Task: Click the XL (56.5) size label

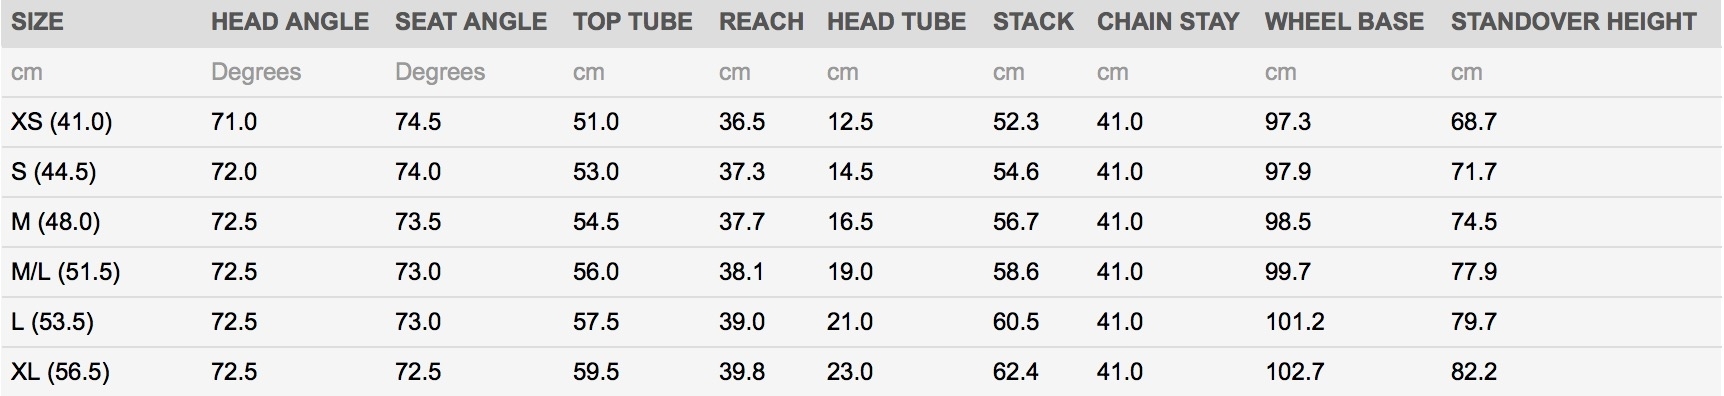Action: [x=60, y=372]
